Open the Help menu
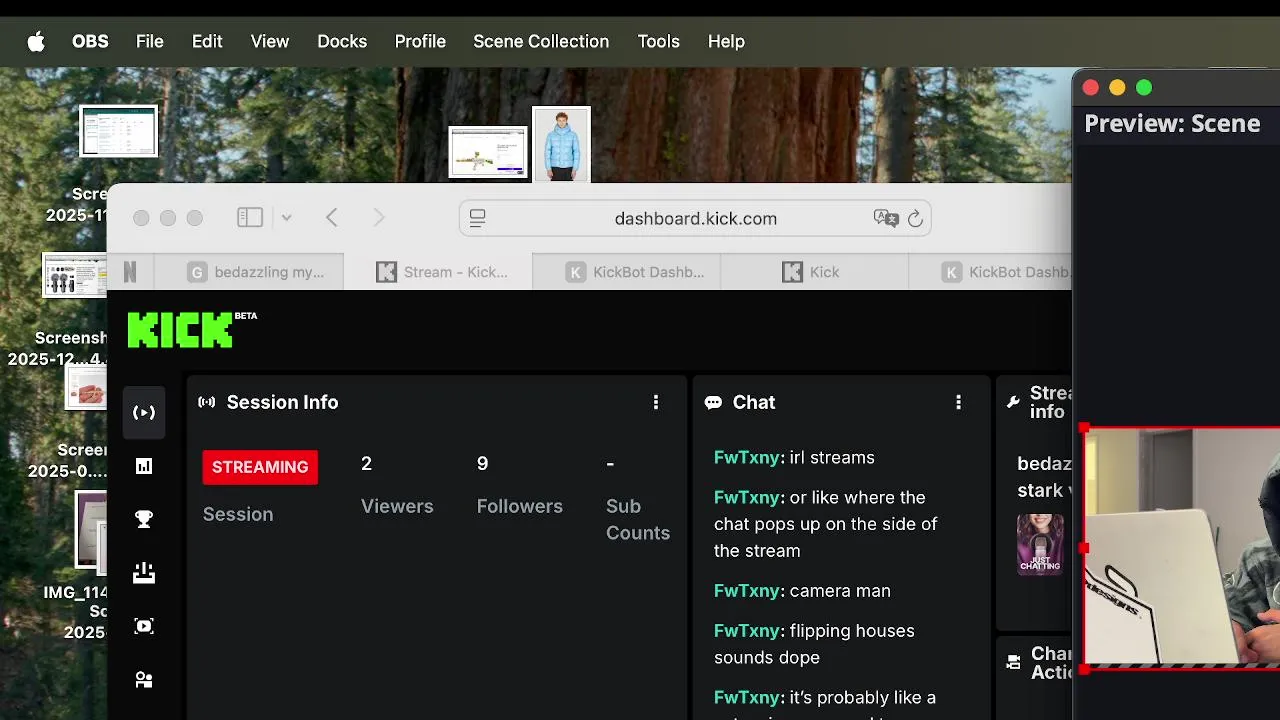This screenshot has width=1280, height=720. [x=726, y=41]
